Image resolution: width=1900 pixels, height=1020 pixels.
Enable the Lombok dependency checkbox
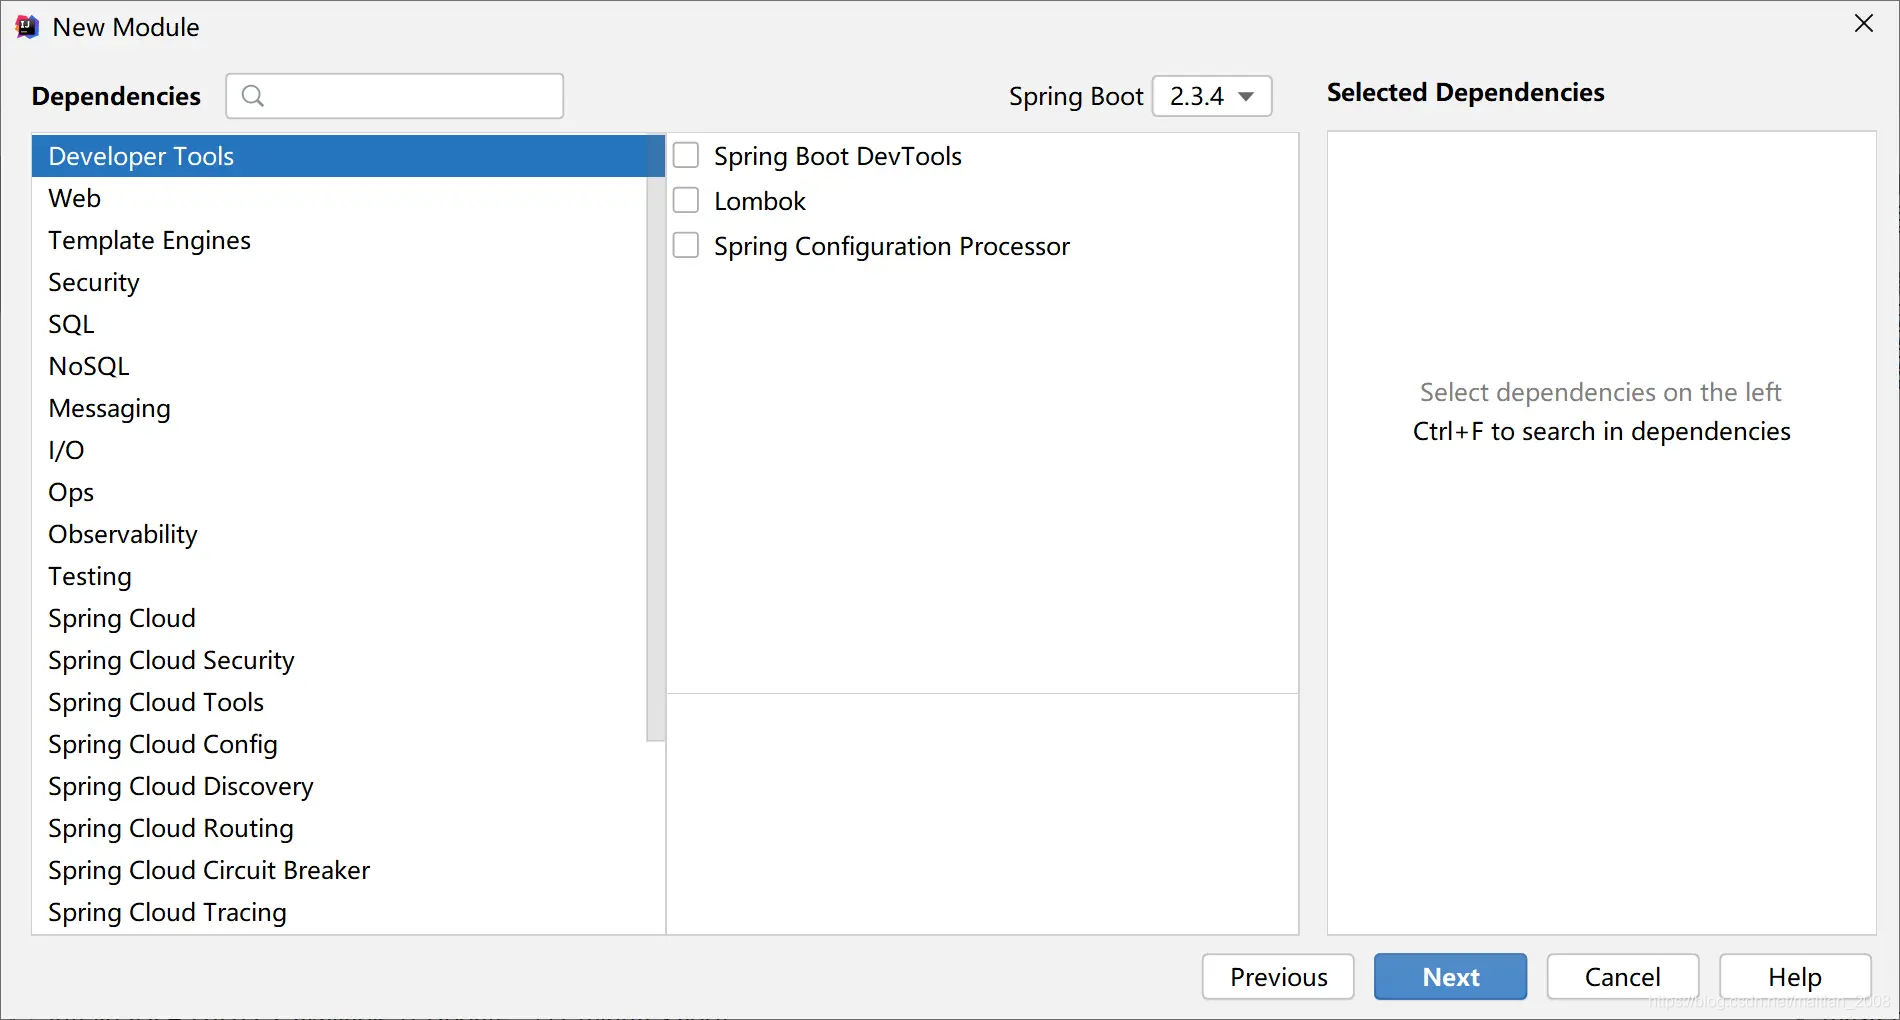click(686, 201)
